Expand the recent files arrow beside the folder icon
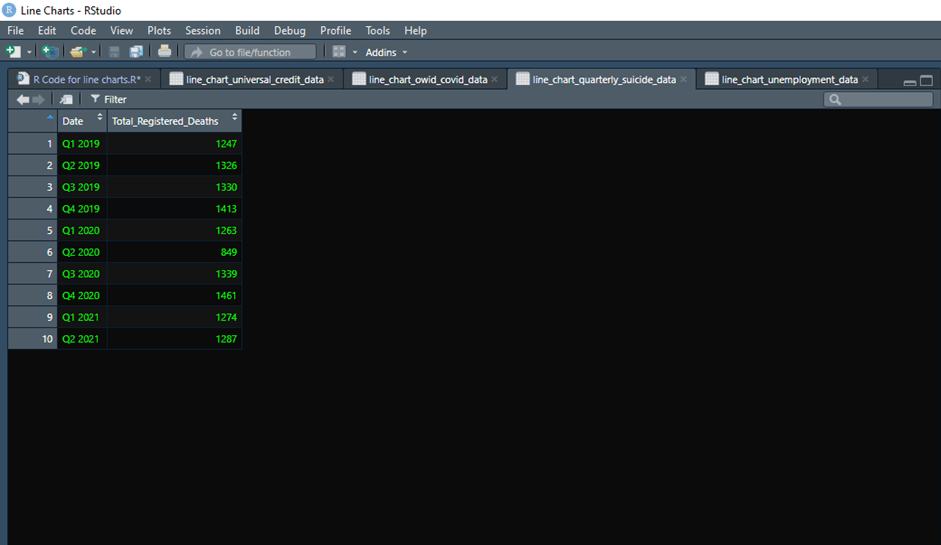 point(94,53)
